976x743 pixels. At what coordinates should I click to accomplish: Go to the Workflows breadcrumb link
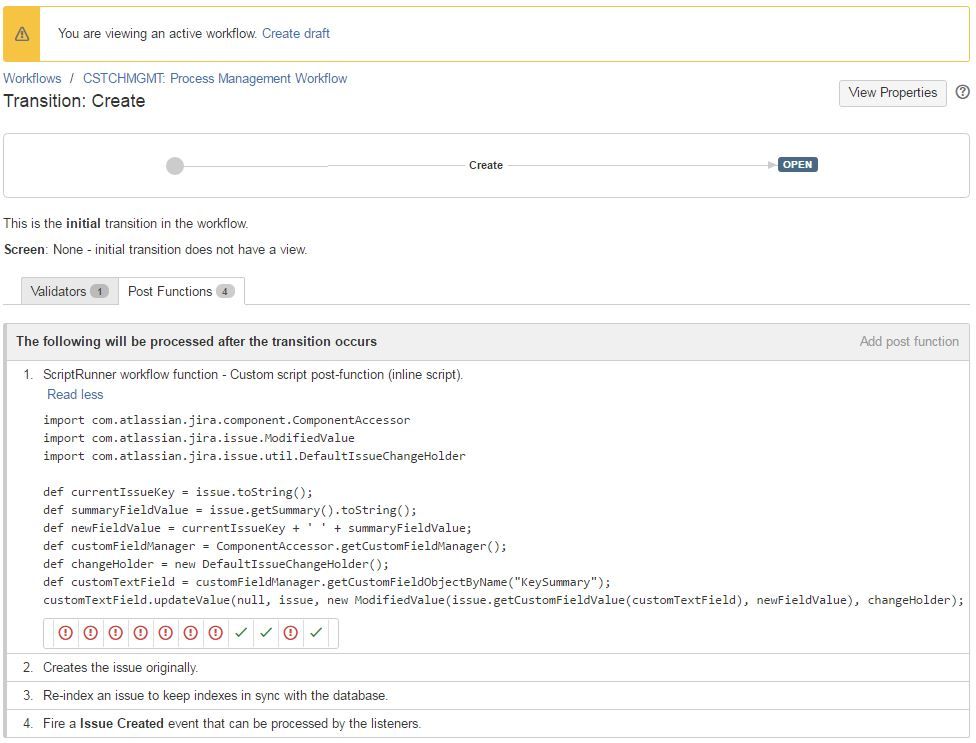32,78
